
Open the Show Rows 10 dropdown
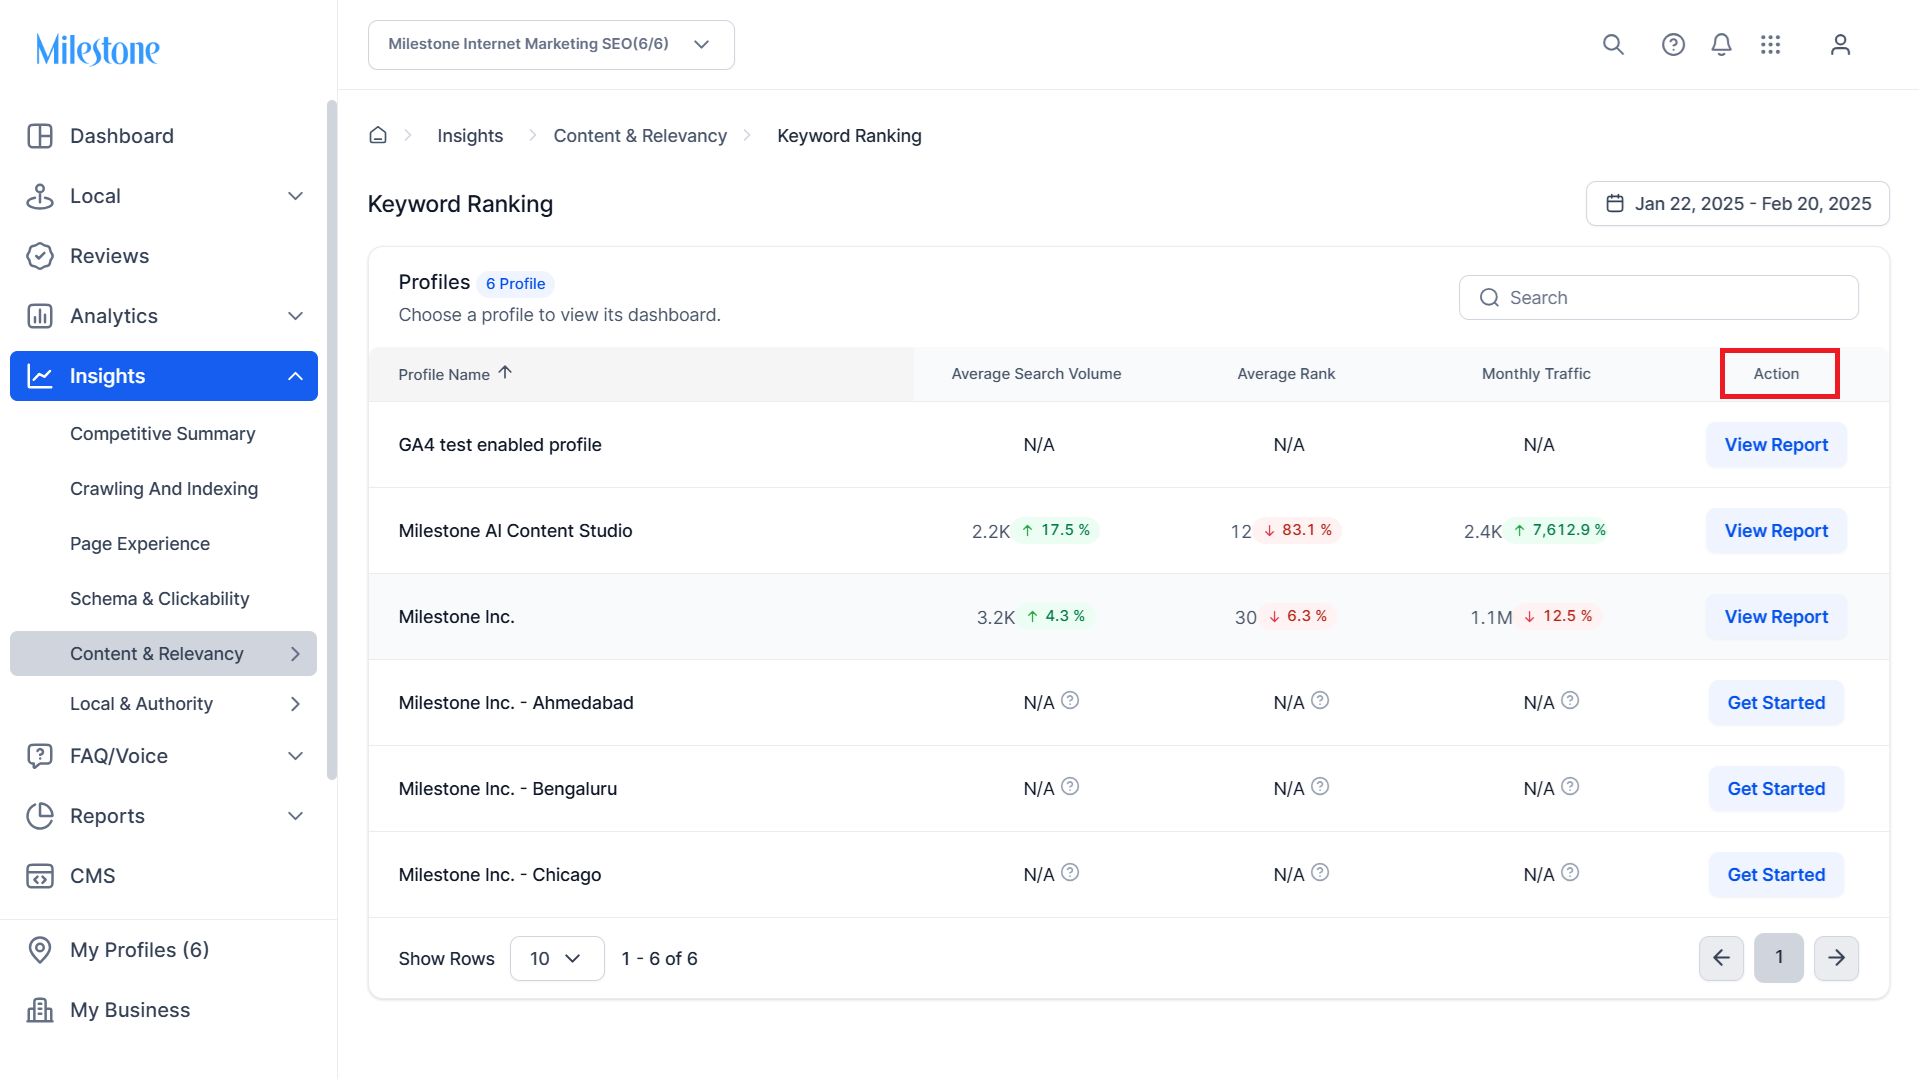[557, 959]
